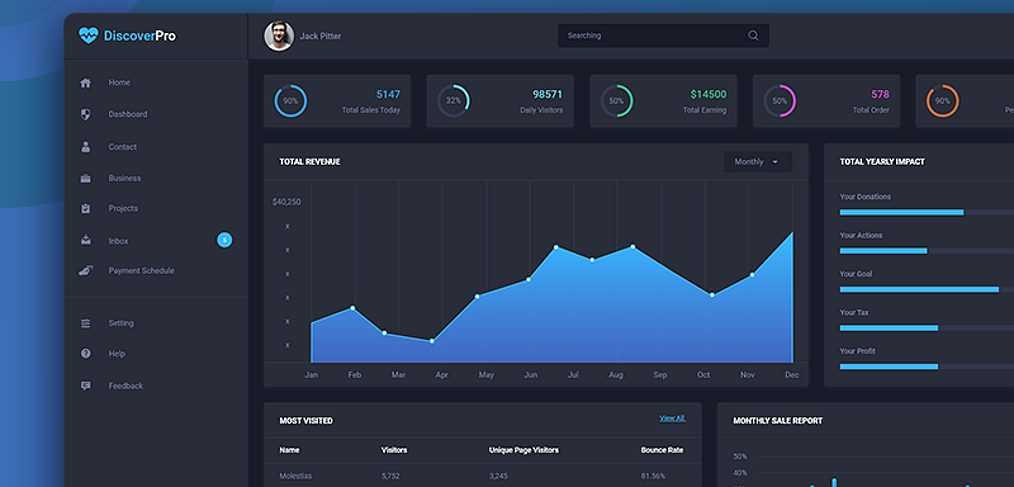Click the 578 Total Order value

click(x=880, y=94)
